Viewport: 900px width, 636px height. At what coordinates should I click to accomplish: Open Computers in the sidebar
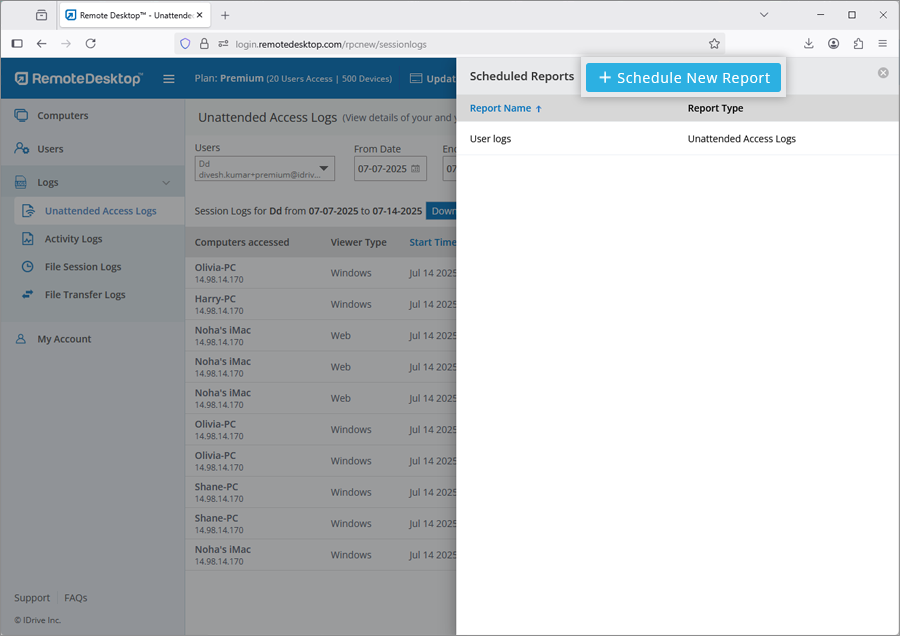(62, 116)
